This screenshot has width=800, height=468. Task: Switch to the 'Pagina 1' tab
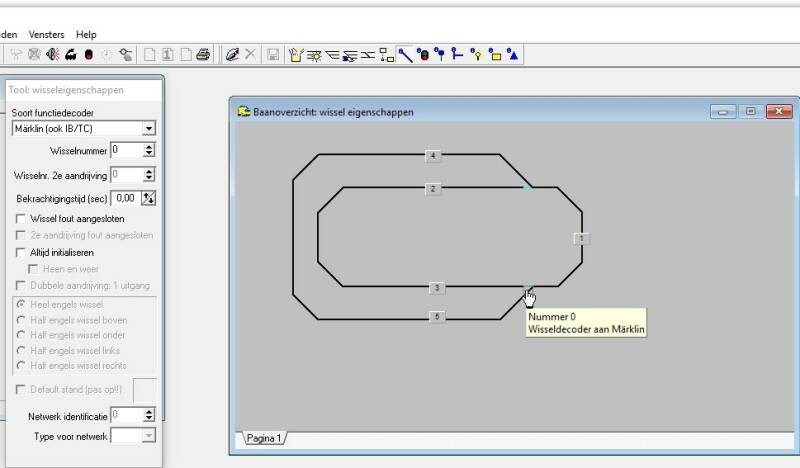tap(263, 438)
